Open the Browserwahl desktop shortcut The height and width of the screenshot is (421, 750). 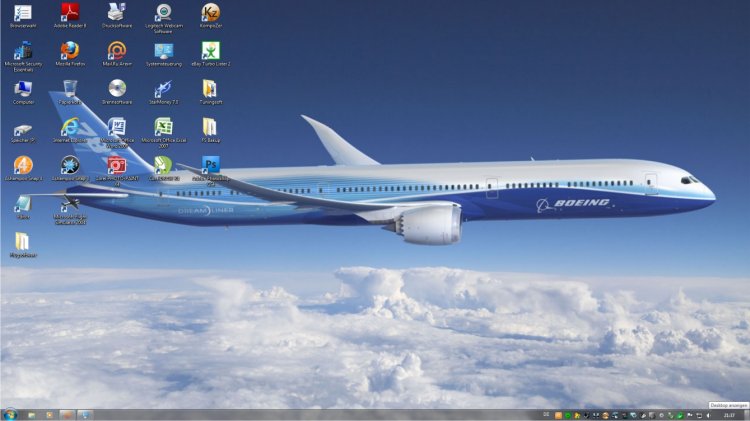pyautogui.click(x=22, y=16)
